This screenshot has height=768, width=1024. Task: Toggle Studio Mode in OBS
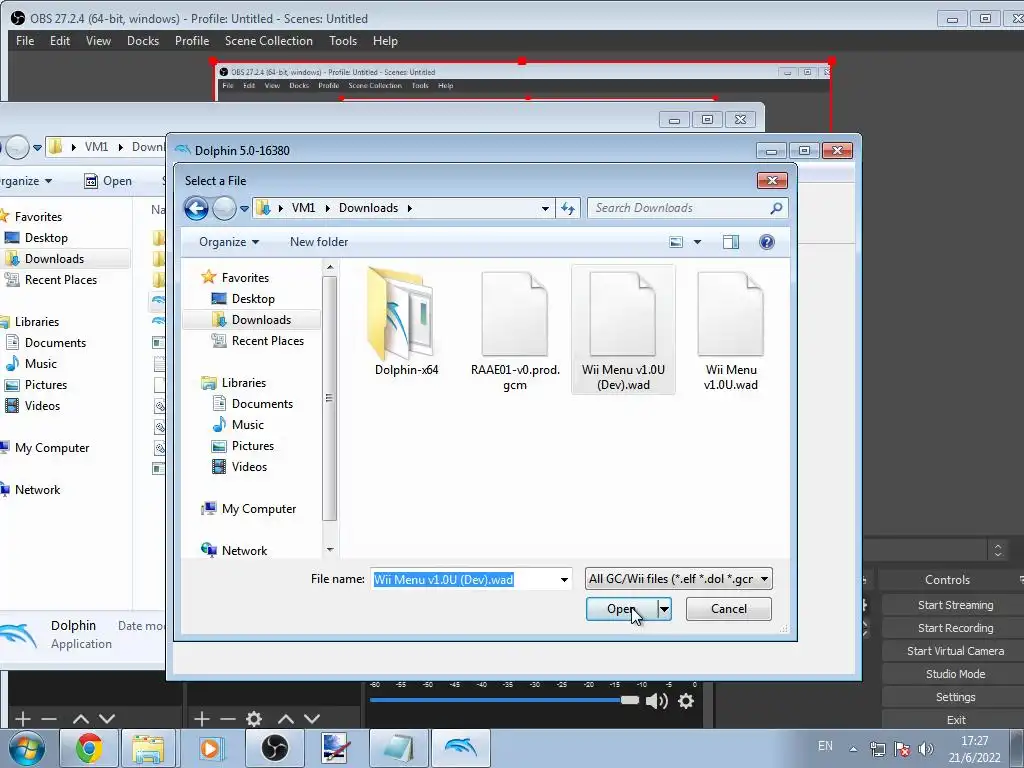955,673
